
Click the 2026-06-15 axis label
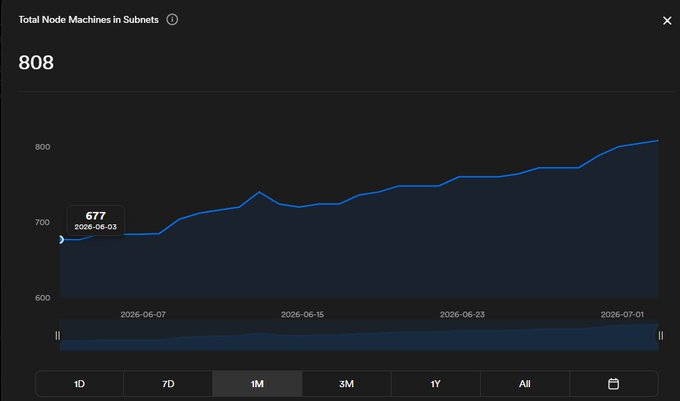tap(302, 314)
